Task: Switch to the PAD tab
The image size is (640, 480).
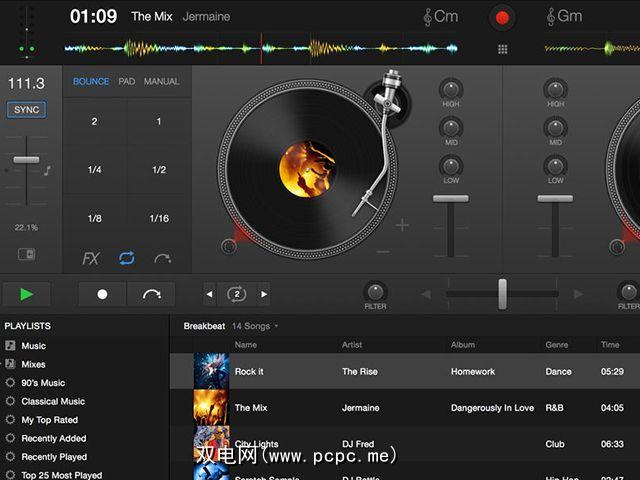Action: [127, 82]
